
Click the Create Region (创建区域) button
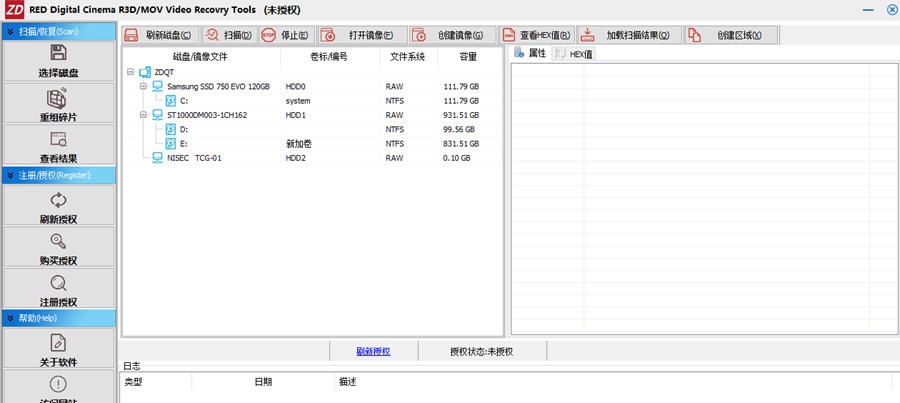click(x=731, y=35)
